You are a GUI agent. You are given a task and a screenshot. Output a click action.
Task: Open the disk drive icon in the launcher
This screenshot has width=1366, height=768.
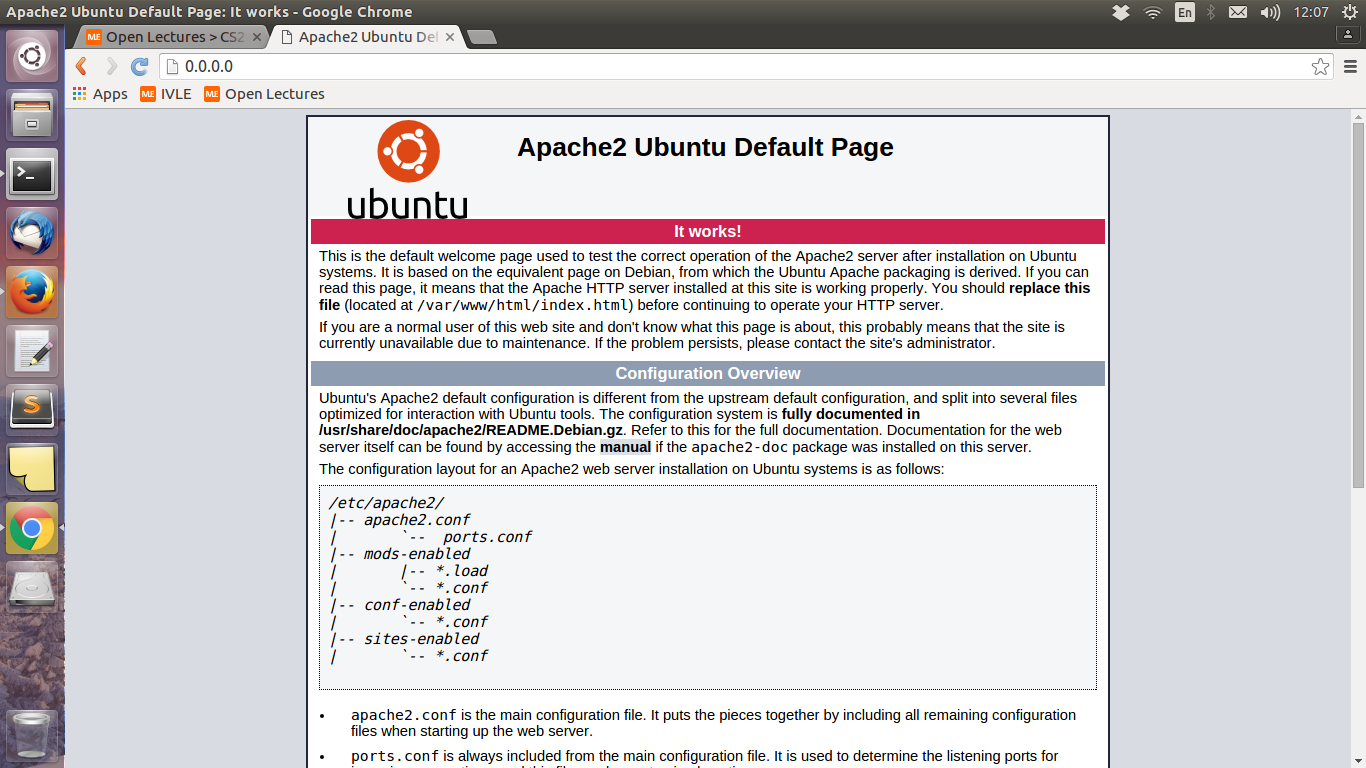32,587
